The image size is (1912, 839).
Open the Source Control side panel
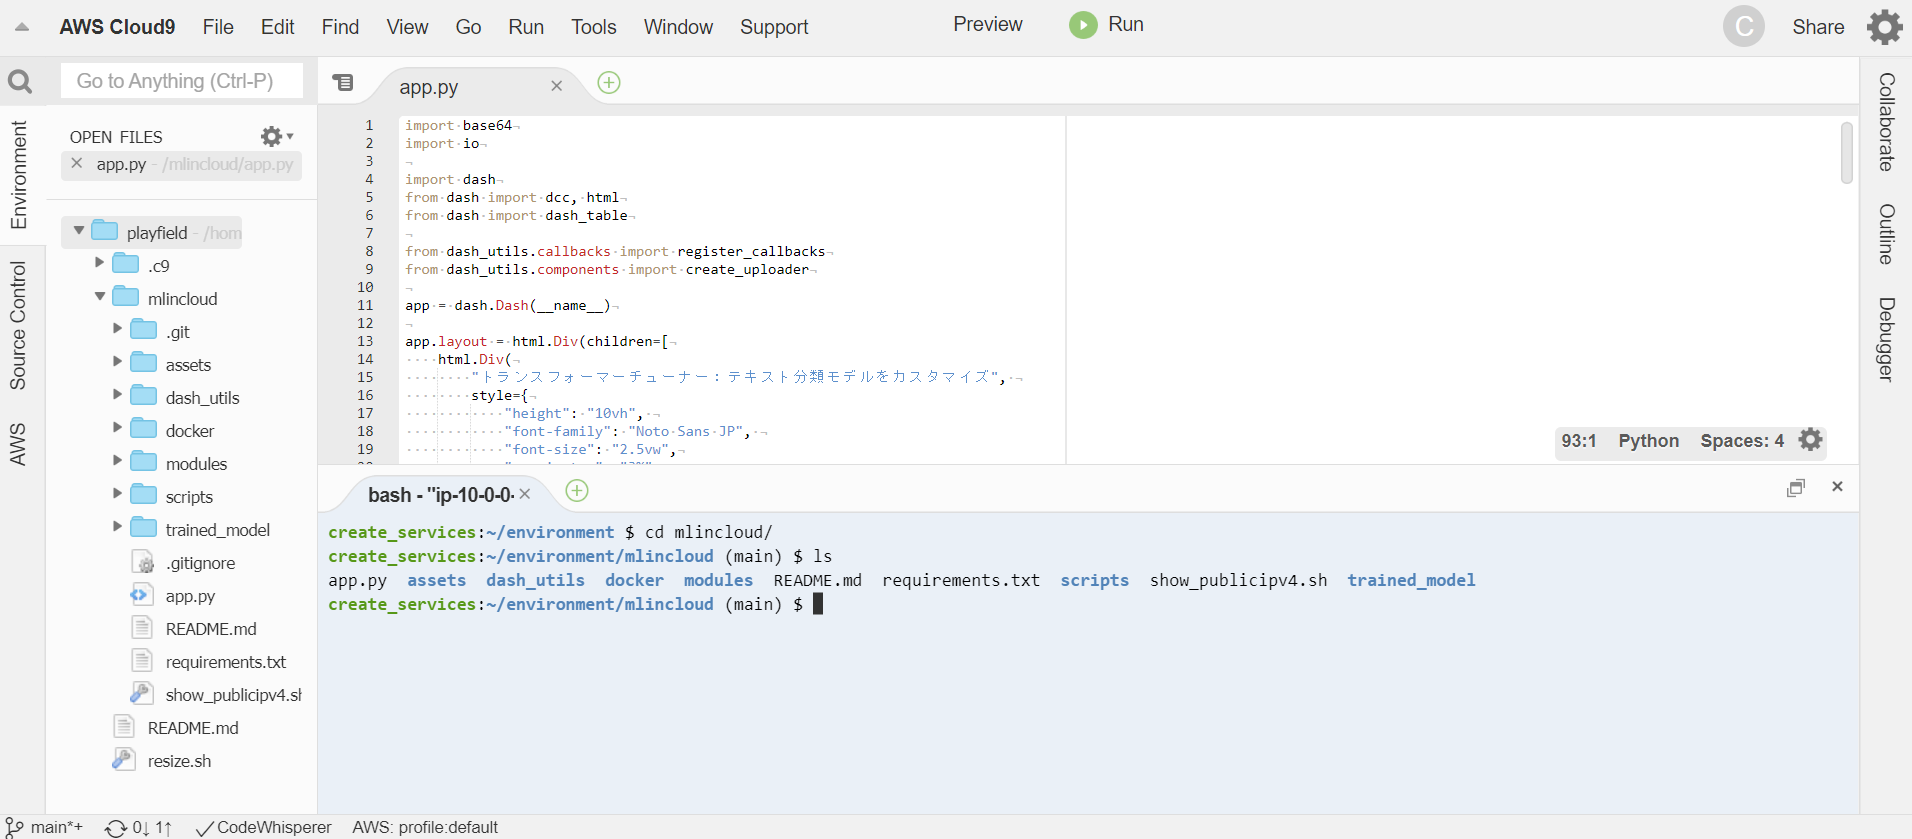click(x=18, y=325)
